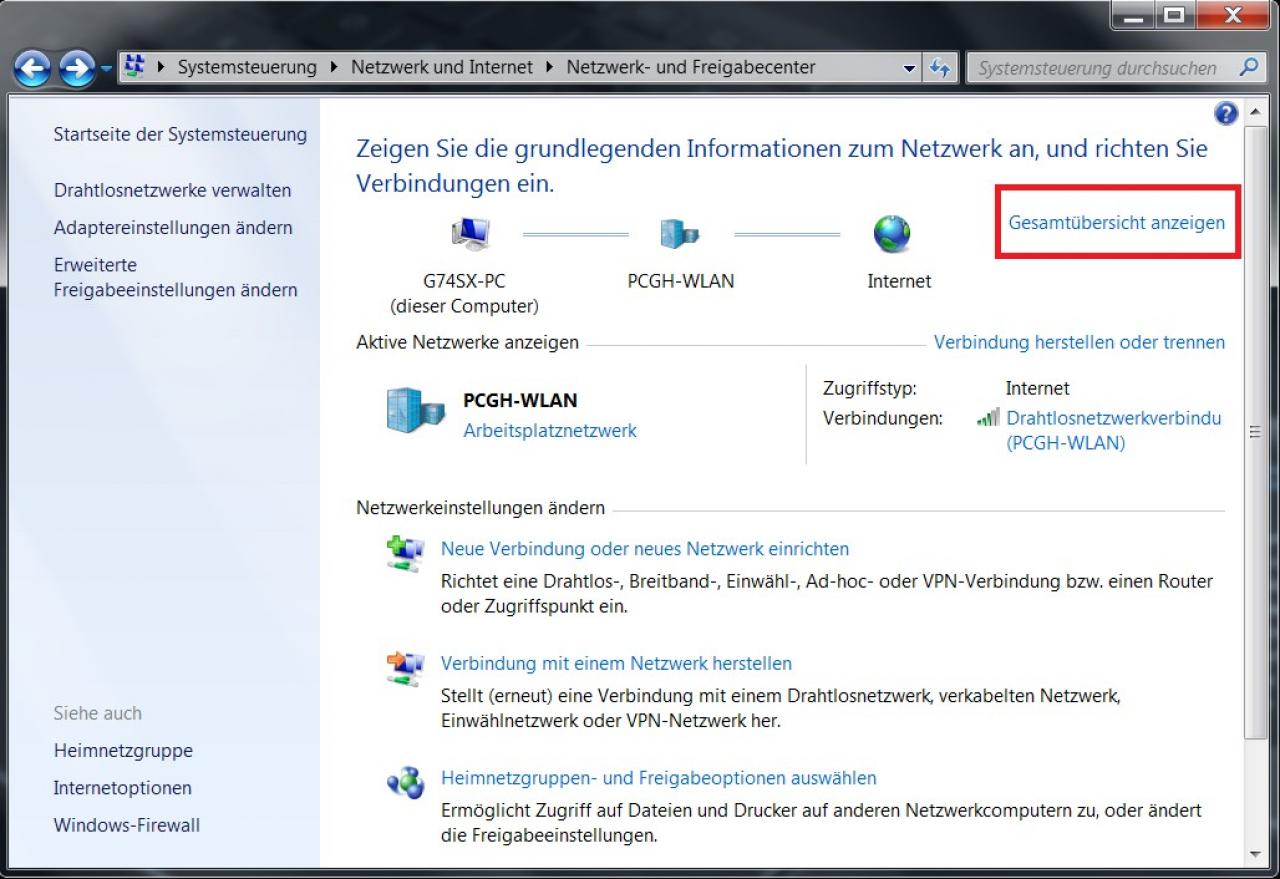Open Adaptereinstellungen ändern
The width and height of the screenshot is (1280, 879).
(x=173, y=228)
